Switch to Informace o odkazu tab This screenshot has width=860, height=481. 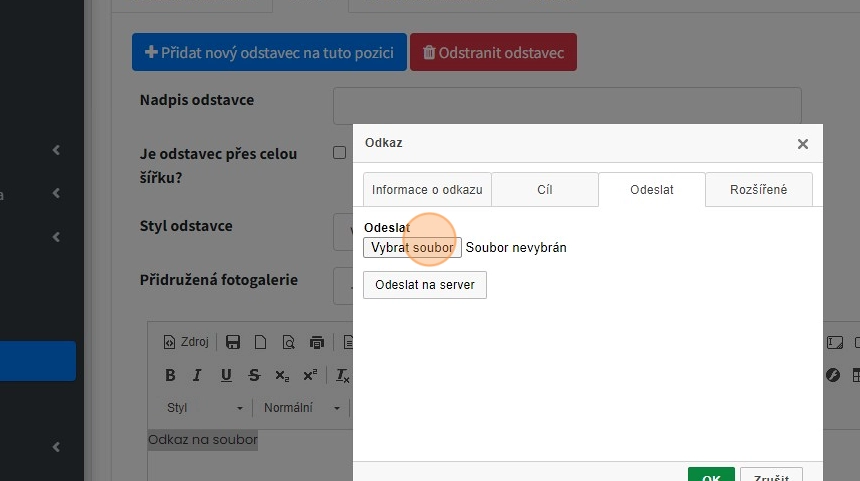(x=427, y=190)
